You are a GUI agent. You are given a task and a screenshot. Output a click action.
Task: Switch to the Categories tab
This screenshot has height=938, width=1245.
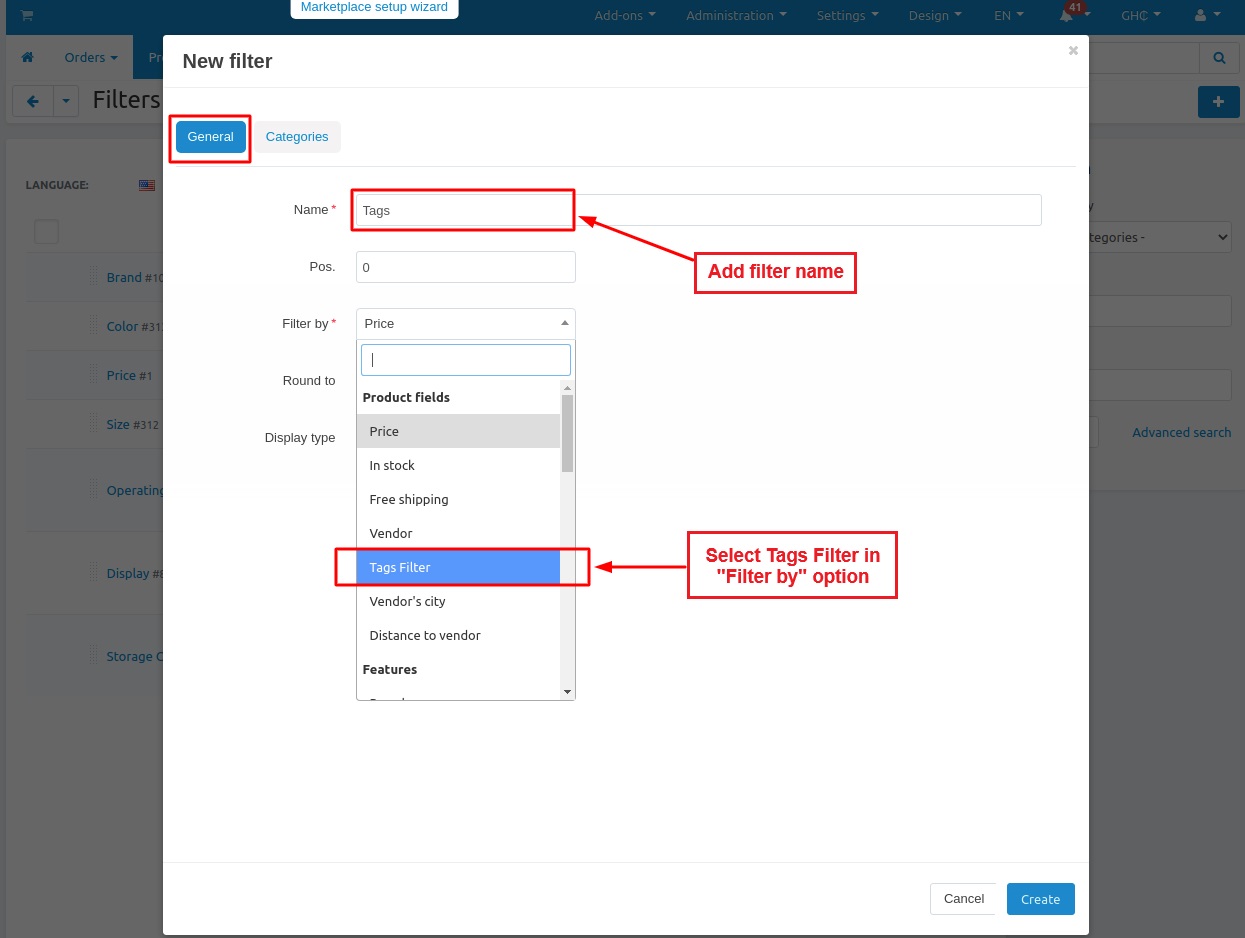(297, 137)
